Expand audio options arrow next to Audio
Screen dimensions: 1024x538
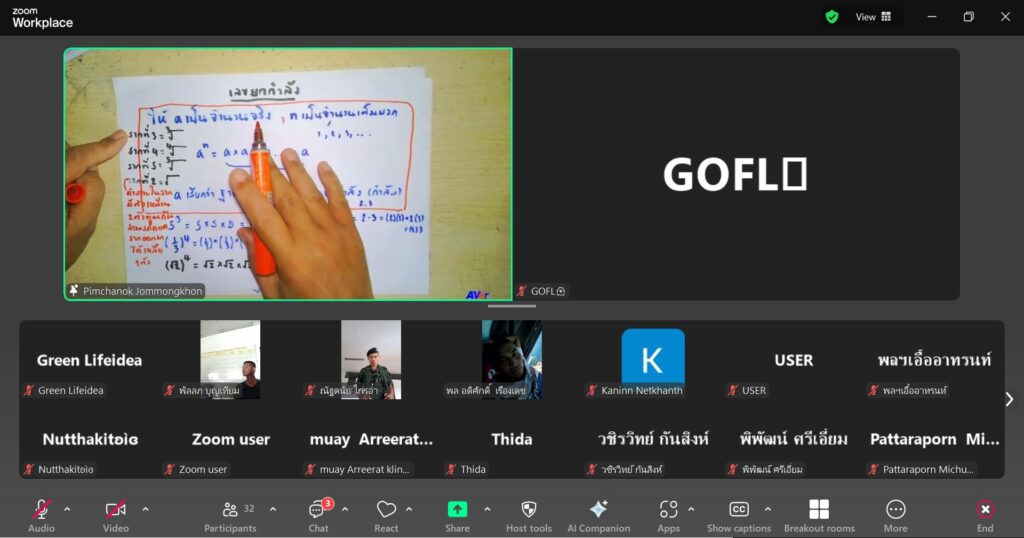point(67,509)
